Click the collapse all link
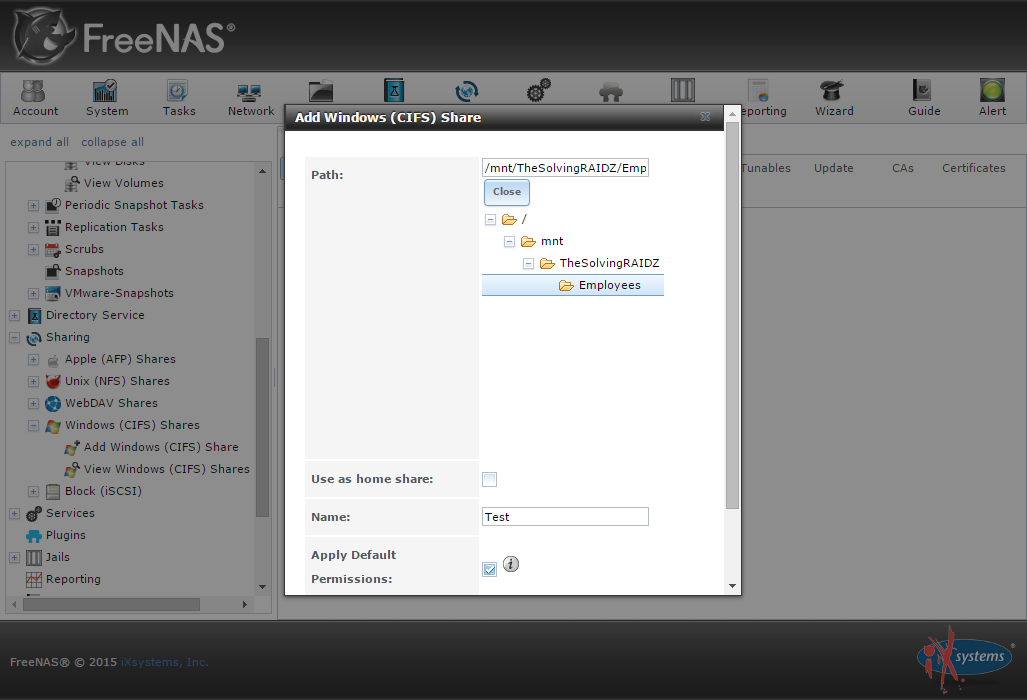The image size is (1027, 700). pyautogui.click(x=112, y=142)
